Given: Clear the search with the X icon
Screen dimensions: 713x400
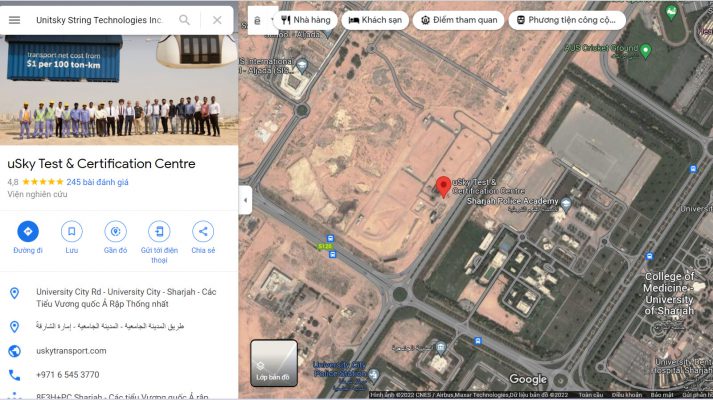Looking at the screenshot, I should (x=217, y=20).
